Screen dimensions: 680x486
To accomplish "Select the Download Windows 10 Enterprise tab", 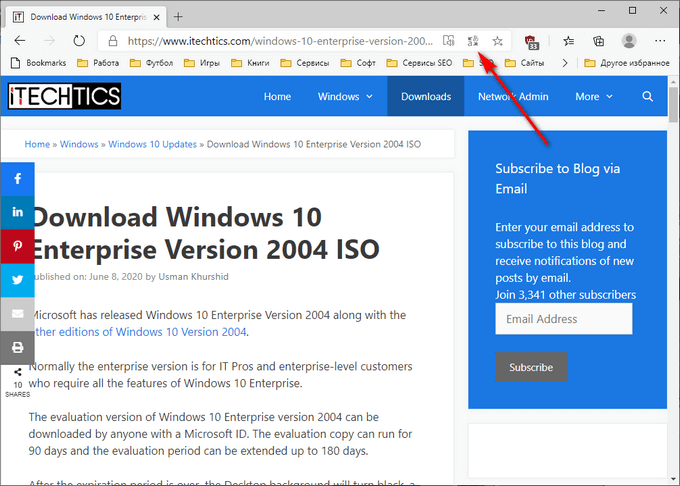I will 87,17.
